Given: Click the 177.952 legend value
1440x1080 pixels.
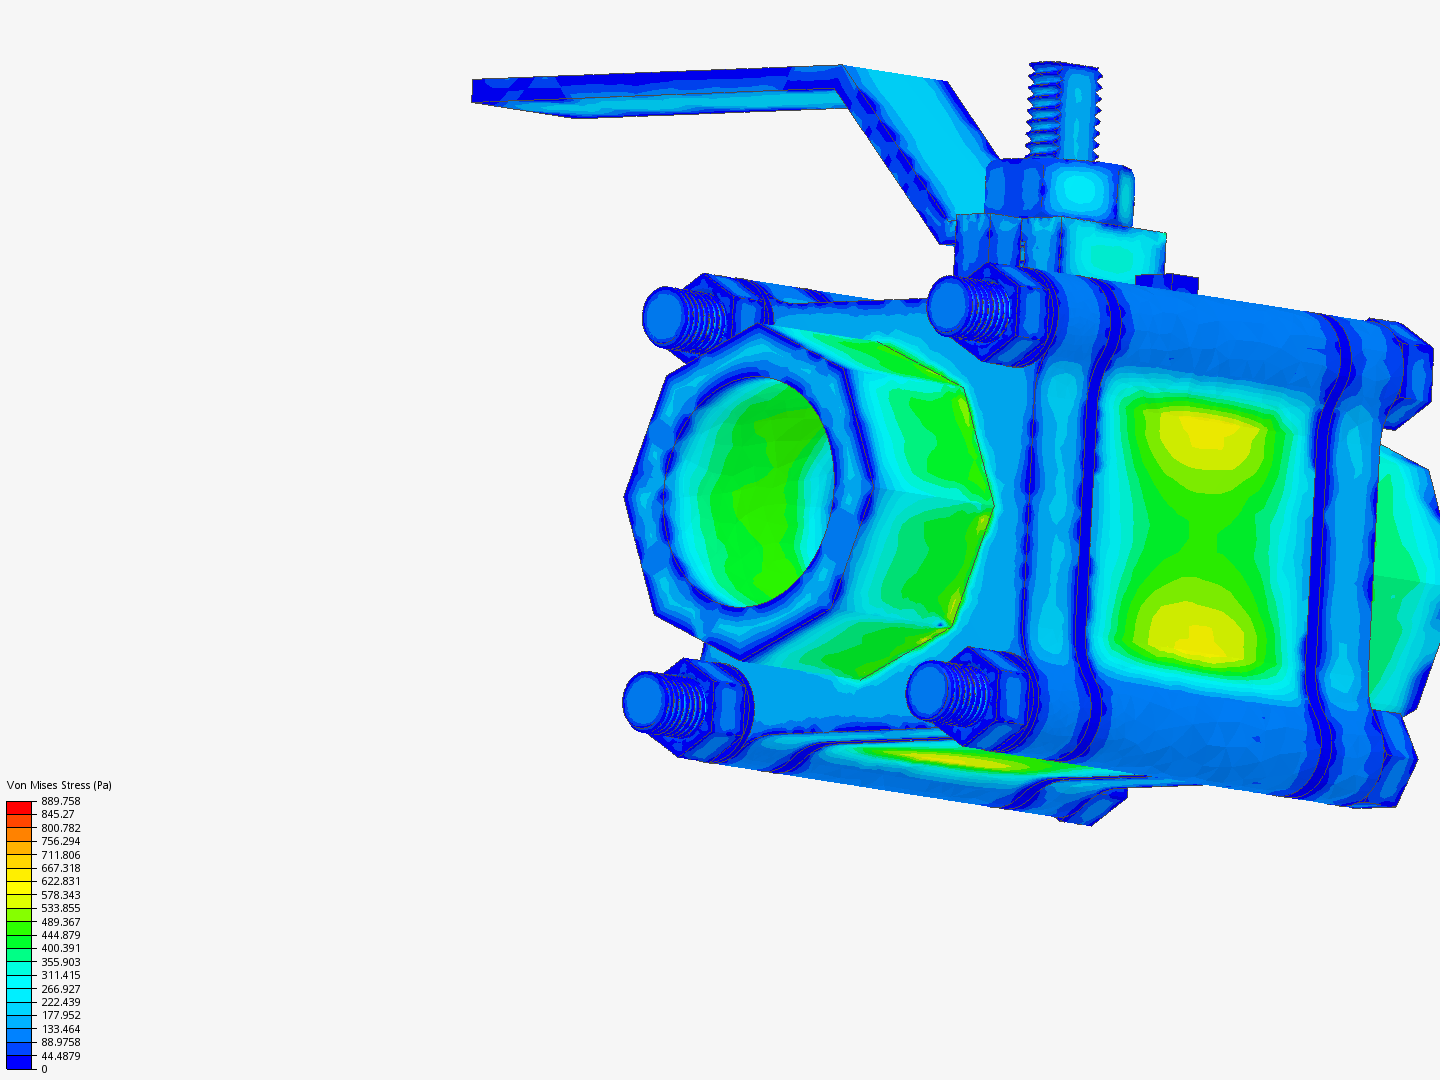Looking at the screenshot, I should pyautogui.click(x=61, y=1015).
